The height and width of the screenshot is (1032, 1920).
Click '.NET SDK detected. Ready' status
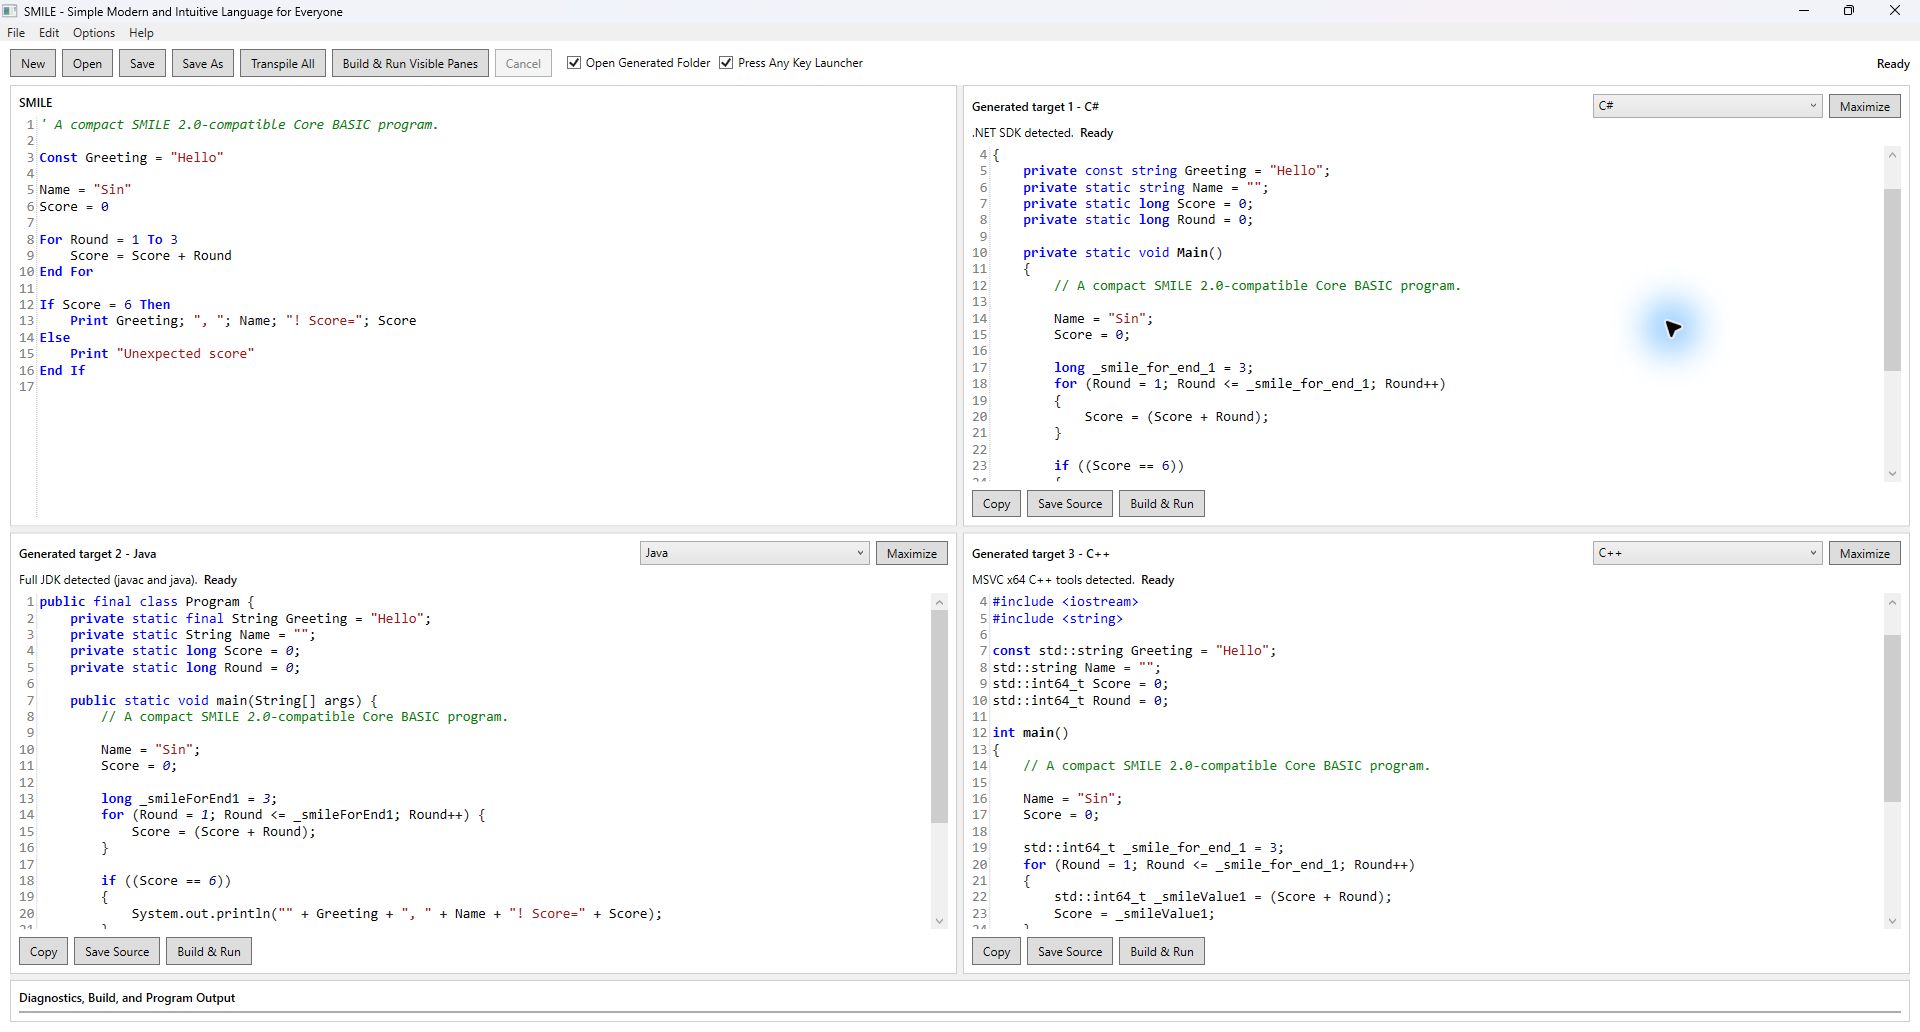pyautogui.click(x=1043, y=133)
